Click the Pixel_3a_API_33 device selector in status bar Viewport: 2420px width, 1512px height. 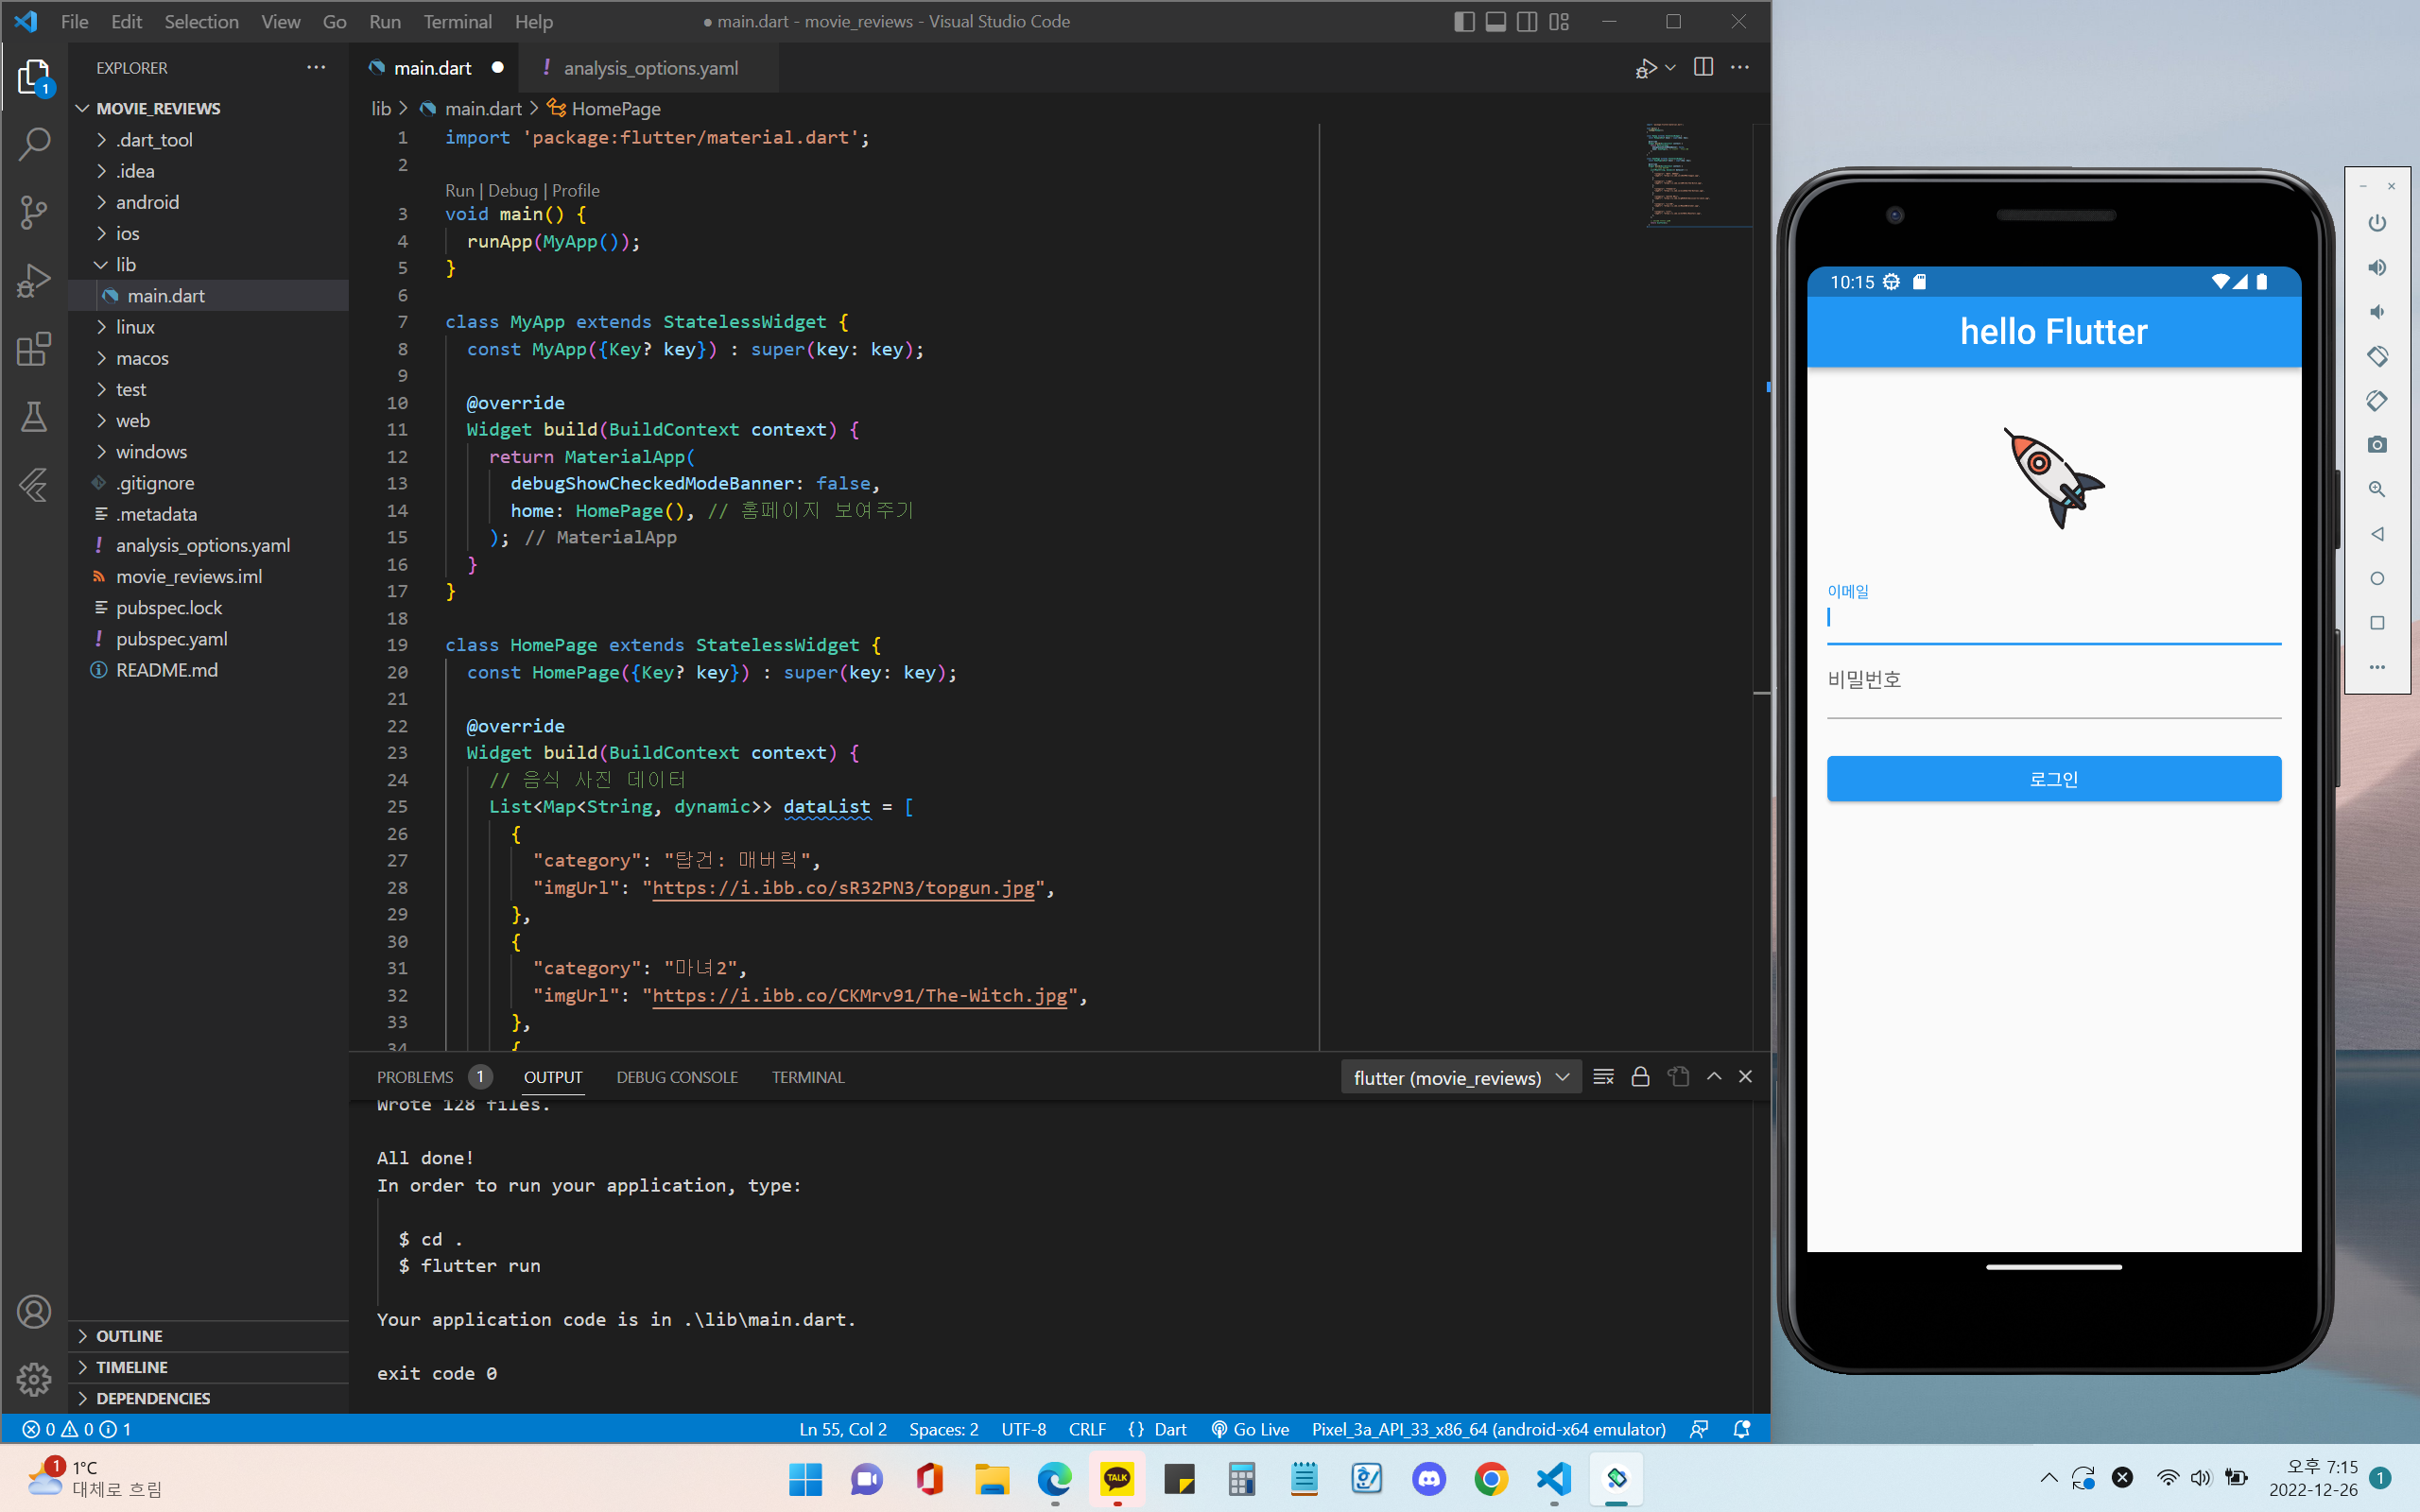pos(1488,1429)
